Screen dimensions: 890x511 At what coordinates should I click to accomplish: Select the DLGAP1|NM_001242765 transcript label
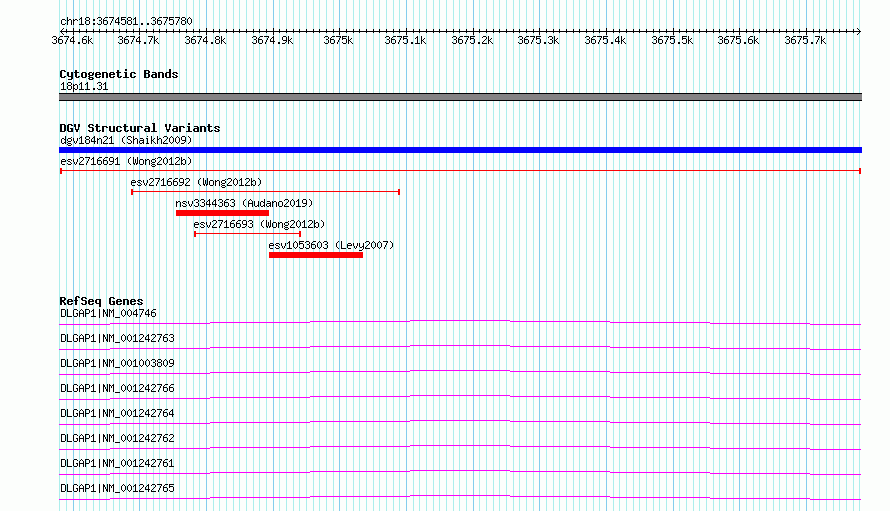(117, 488)
